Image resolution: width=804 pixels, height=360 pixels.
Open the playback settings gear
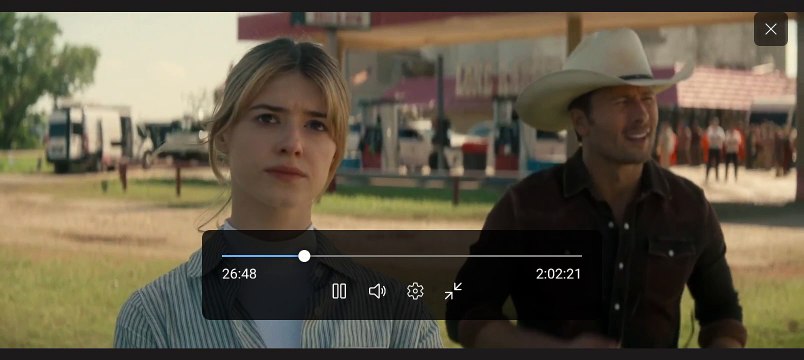point(415,291)
